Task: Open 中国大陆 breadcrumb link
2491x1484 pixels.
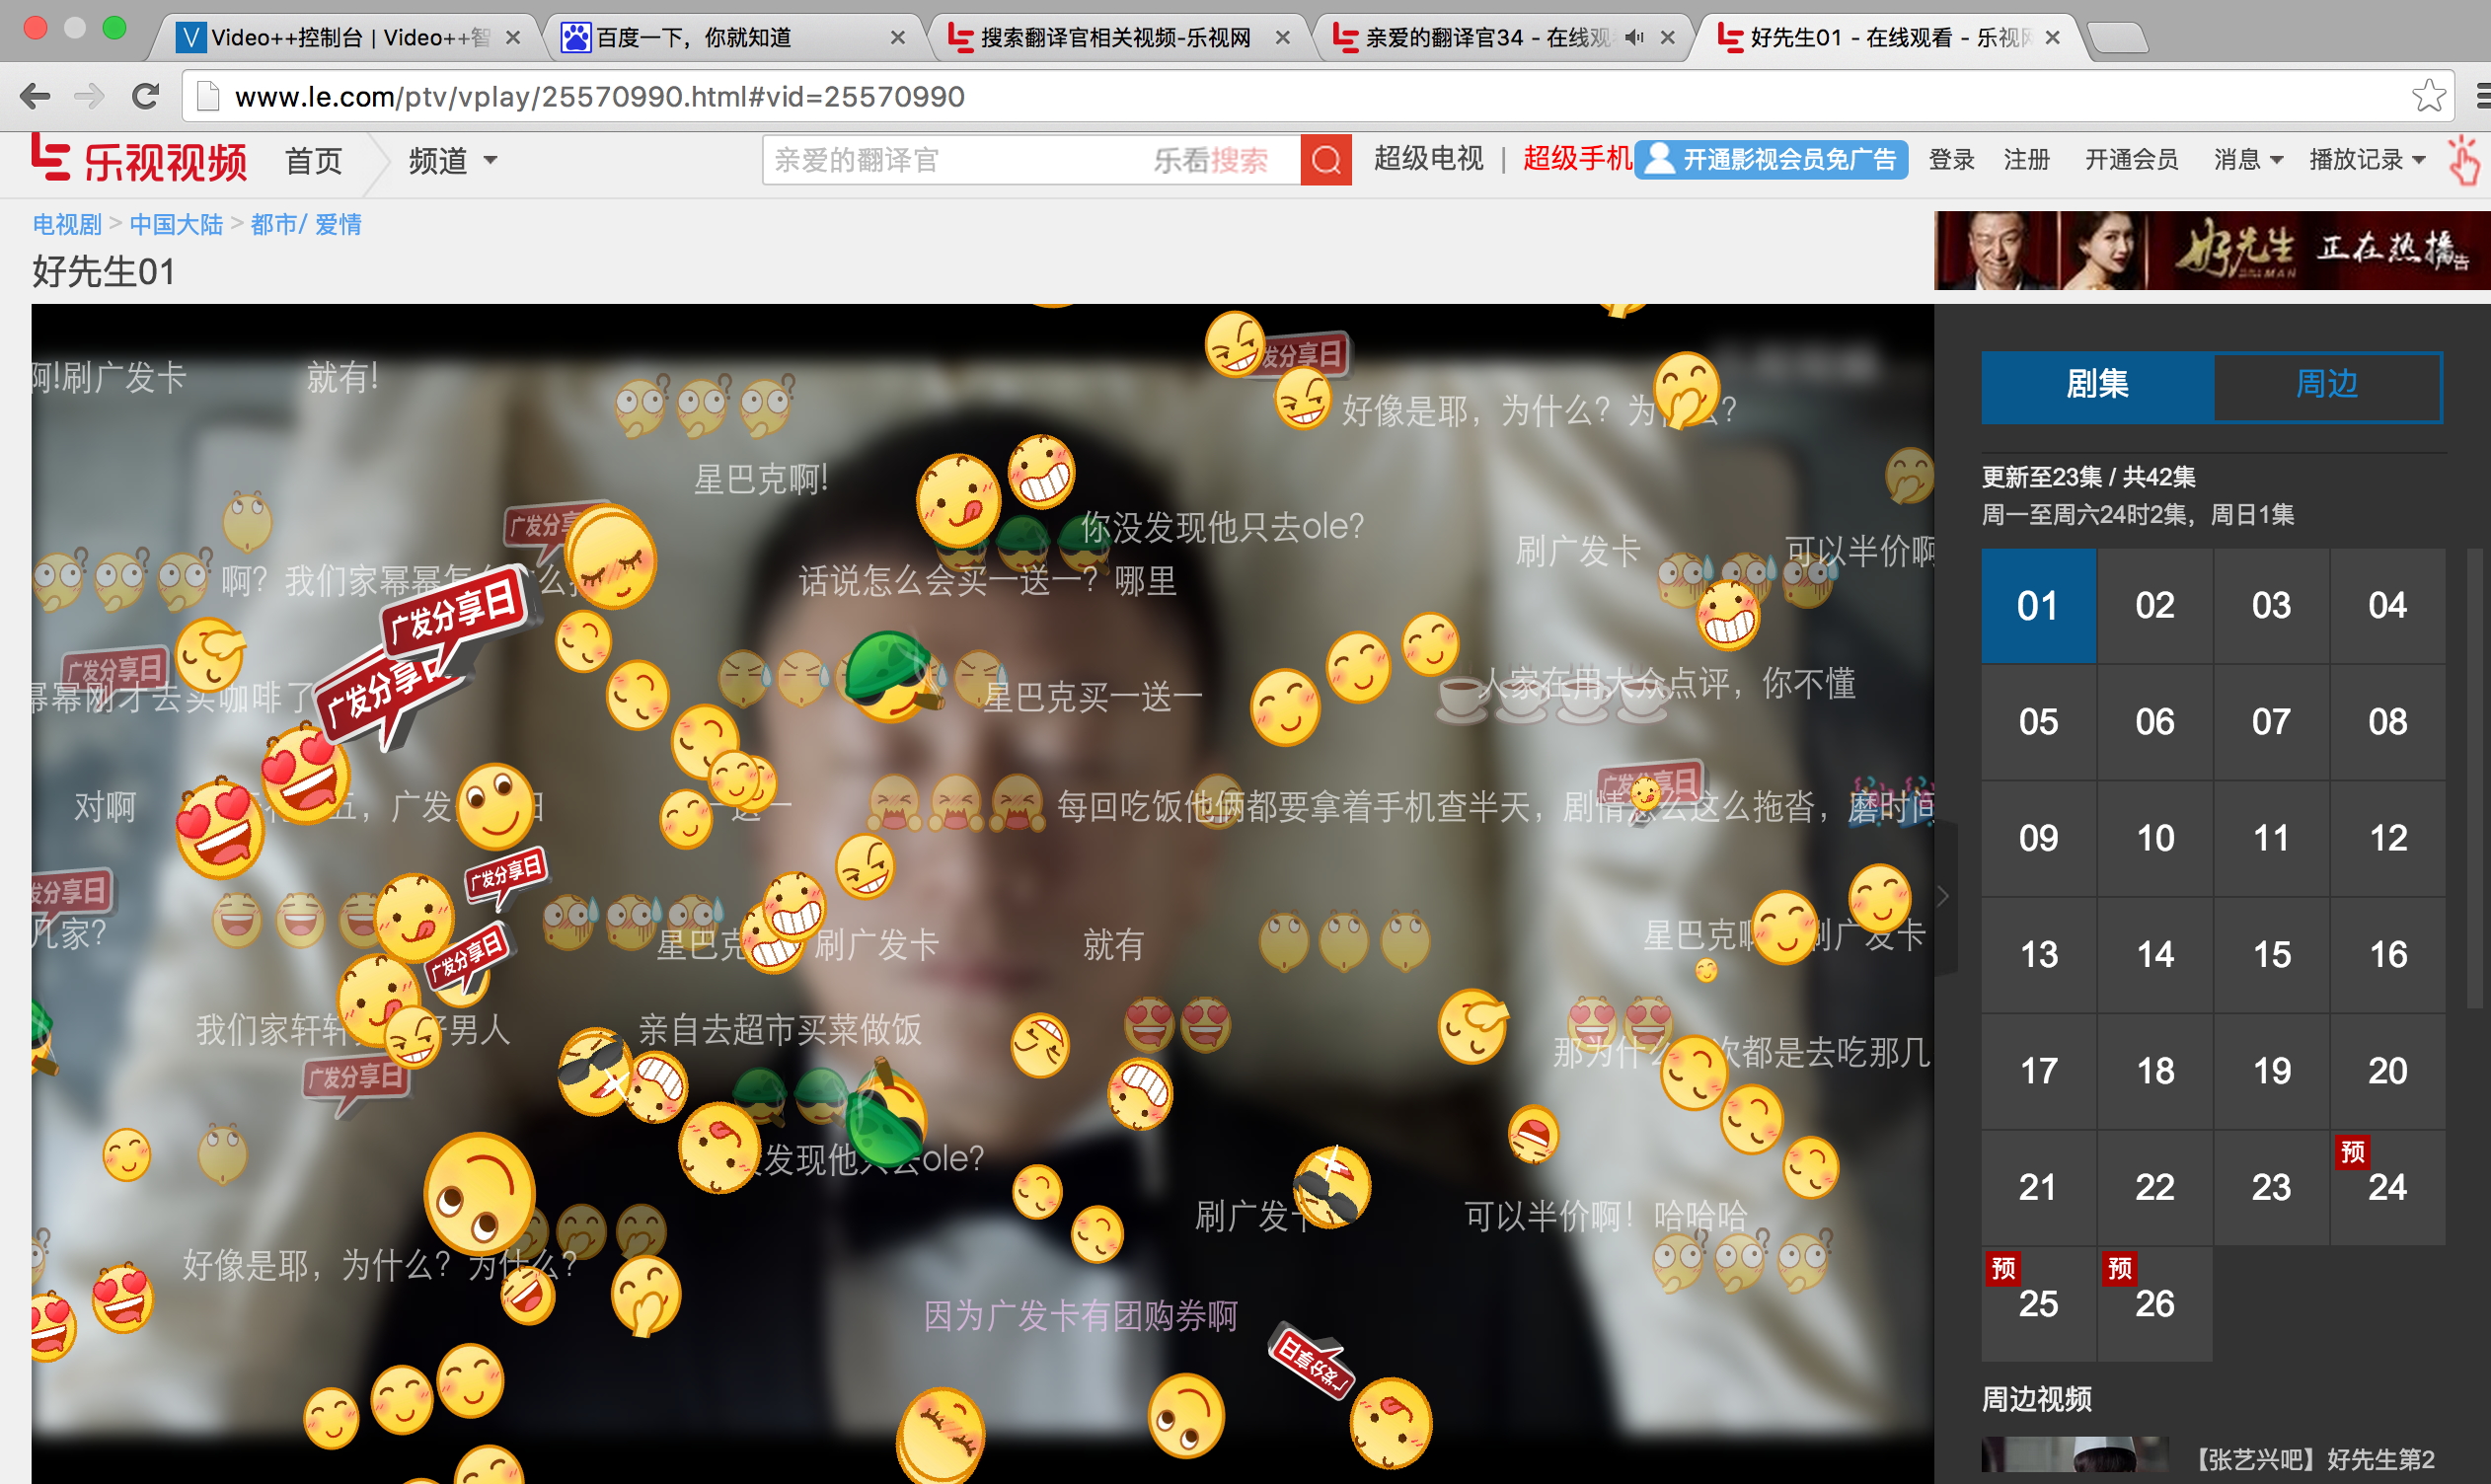Action: pos(176,224)
